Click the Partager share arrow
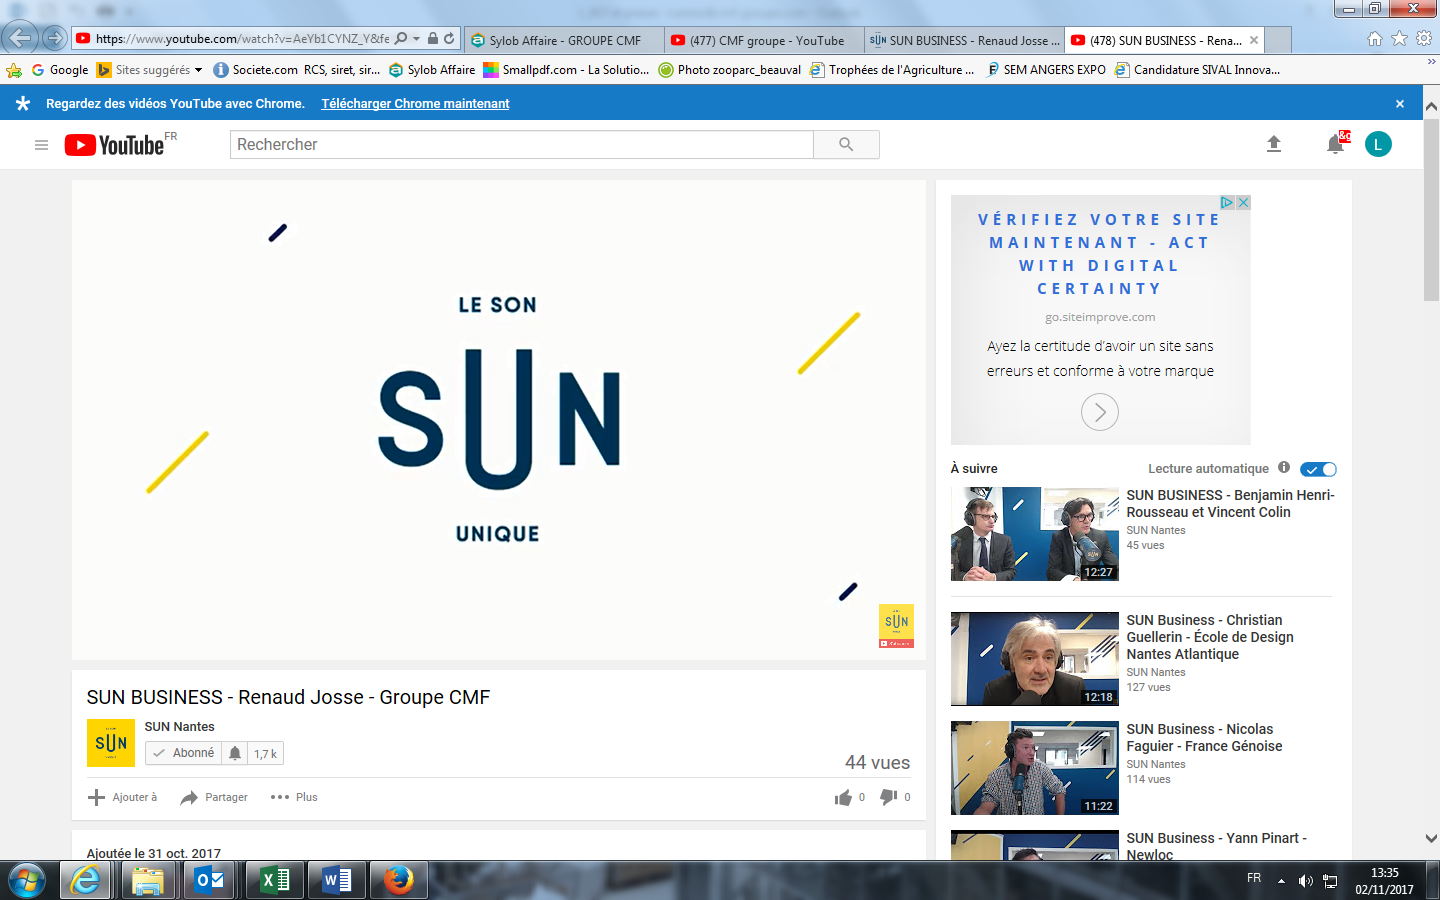 click(189, 797)
